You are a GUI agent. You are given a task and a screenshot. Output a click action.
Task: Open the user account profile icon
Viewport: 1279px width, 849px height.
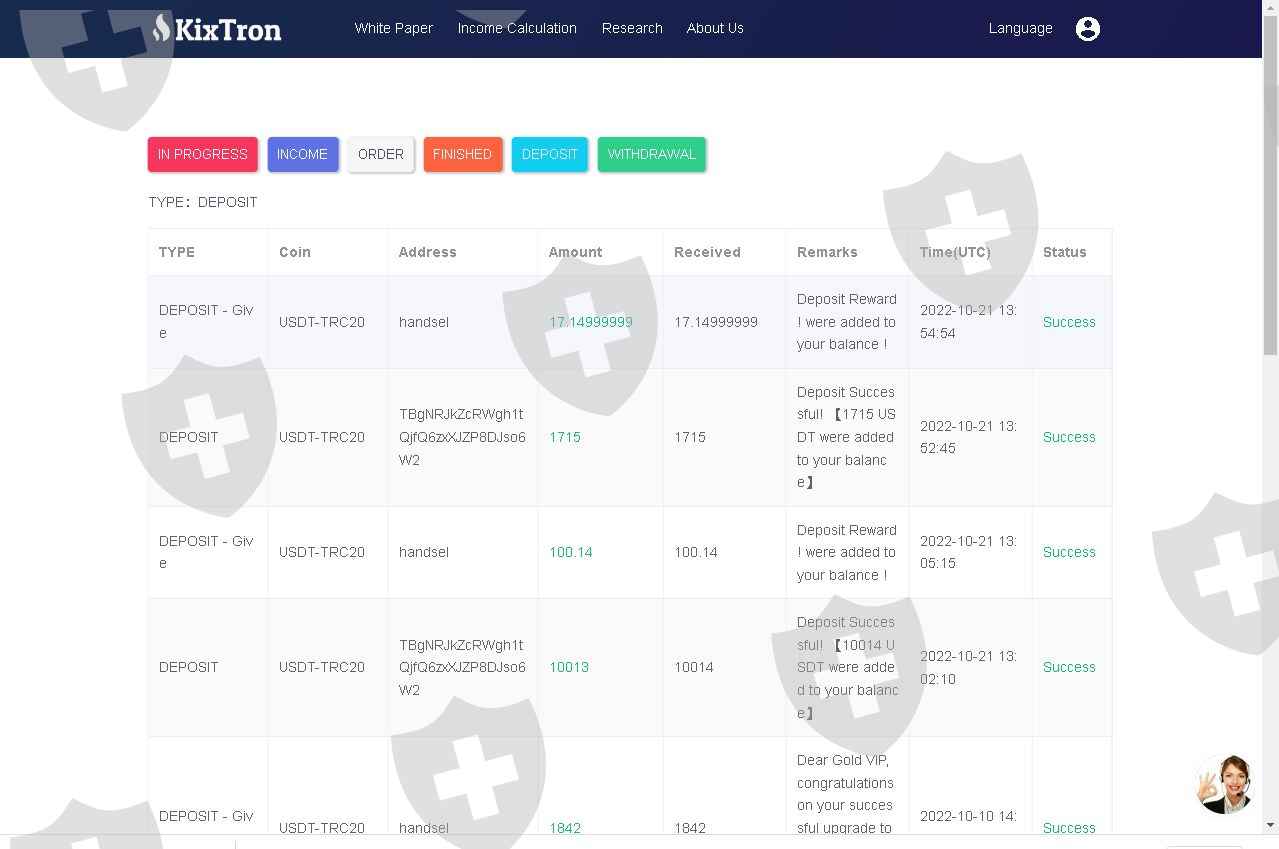click(1088, 29)
